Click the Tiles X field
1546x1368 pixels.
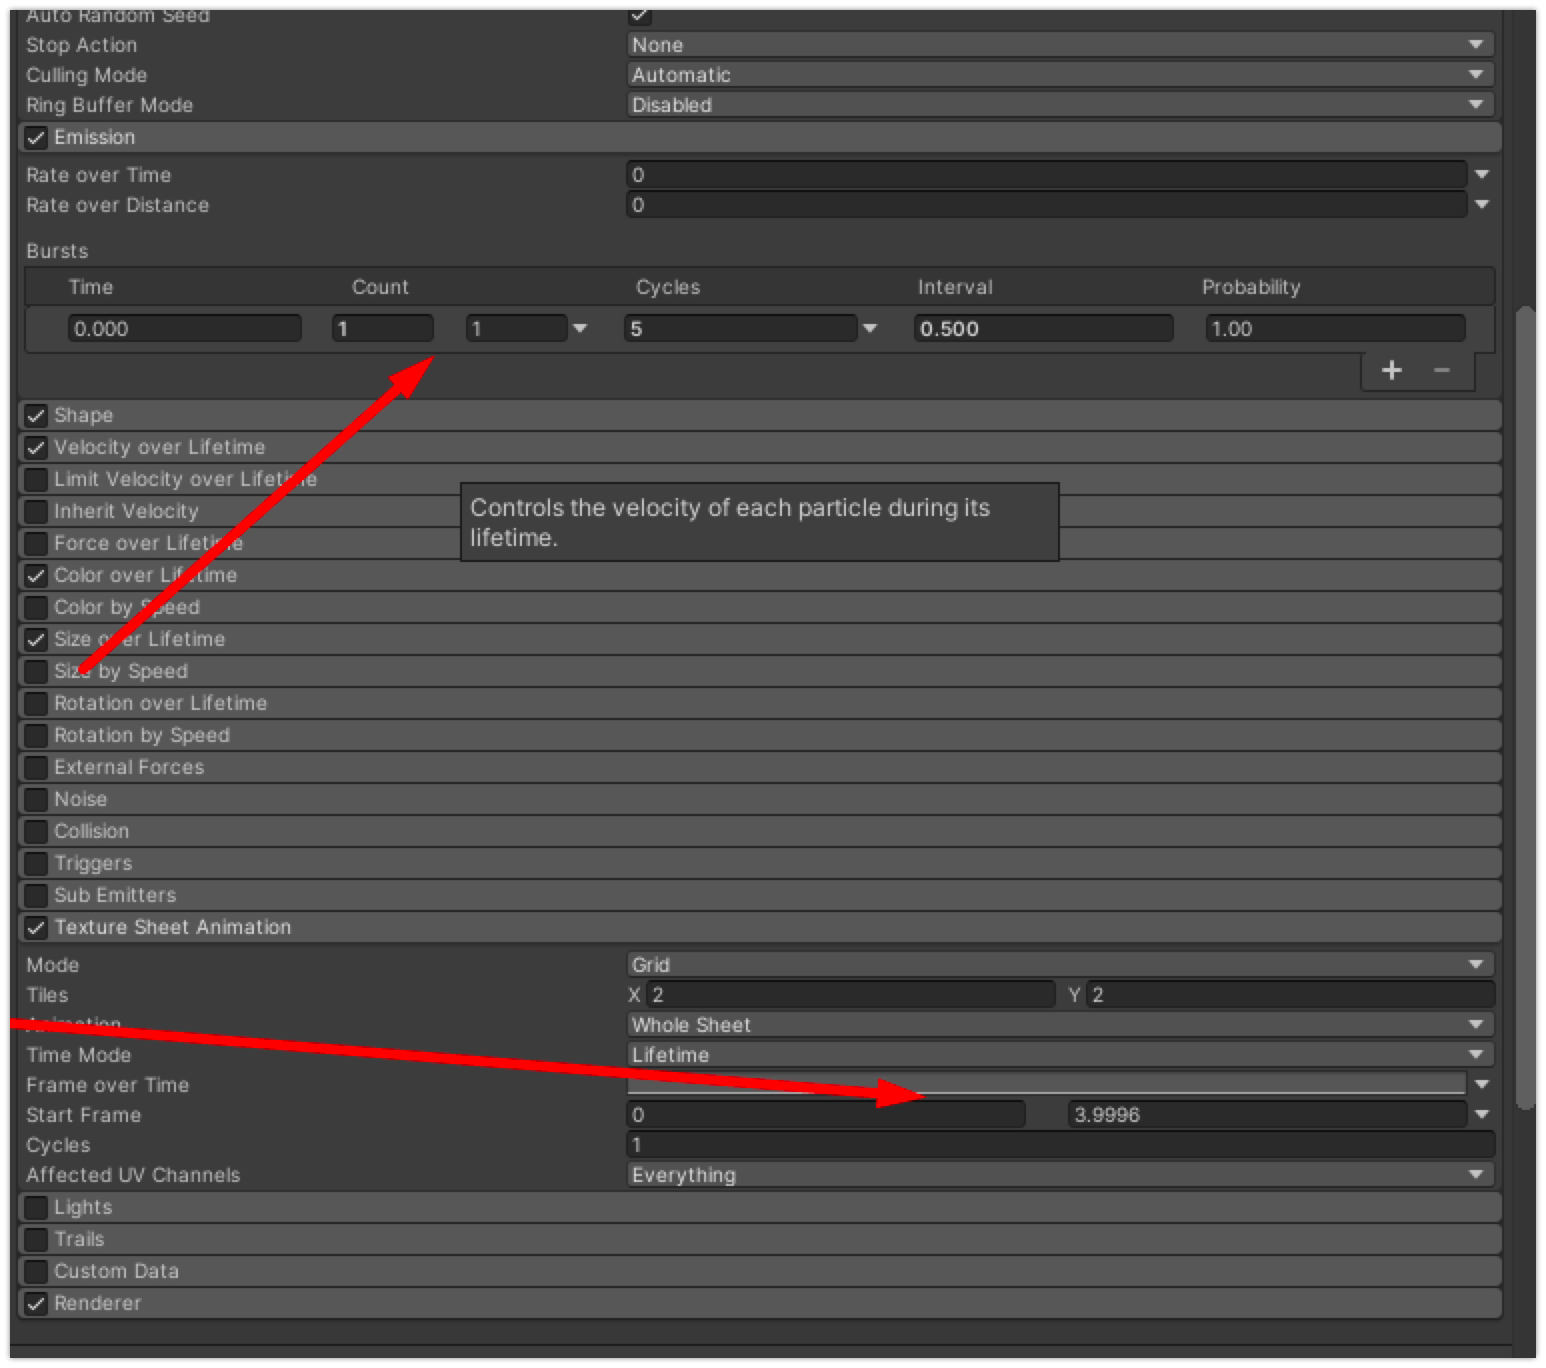tap(850, 995)
